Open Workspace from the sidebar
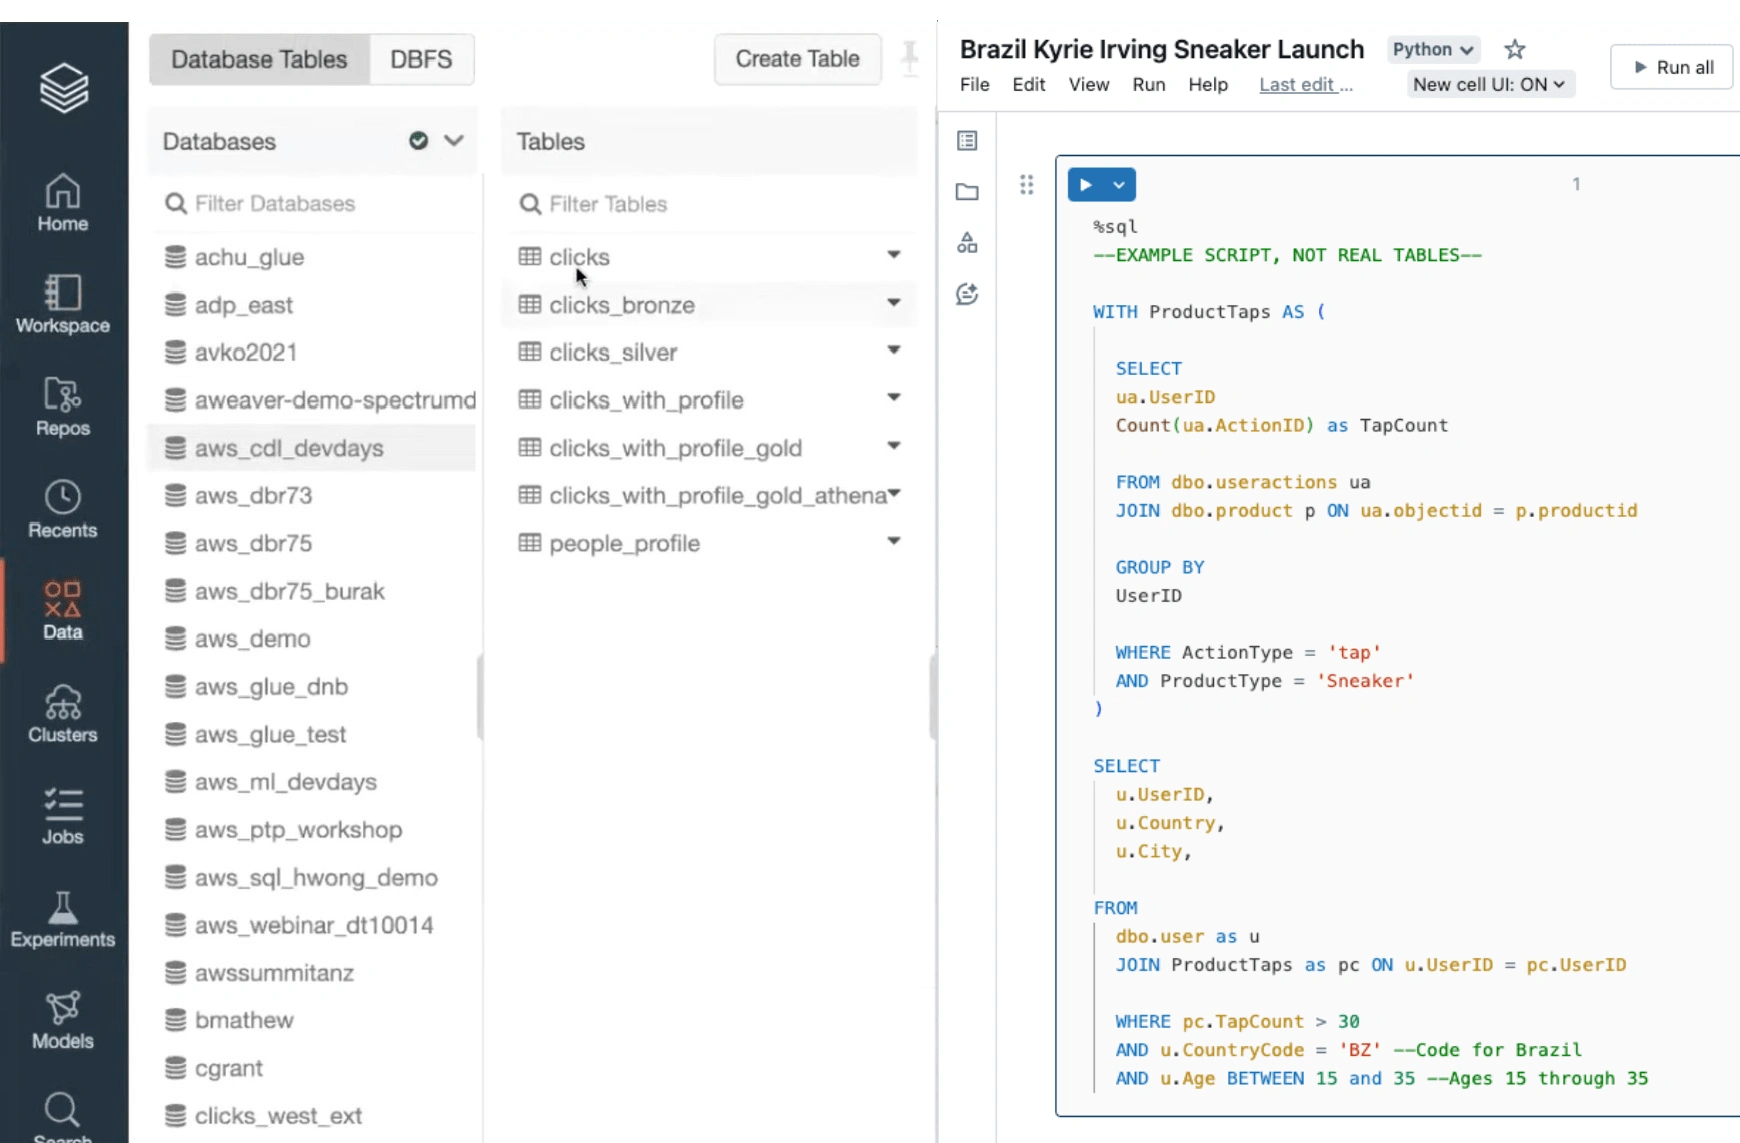Image resolution: width=1740 pixels, height=1143 pixels. pos(63,305)
